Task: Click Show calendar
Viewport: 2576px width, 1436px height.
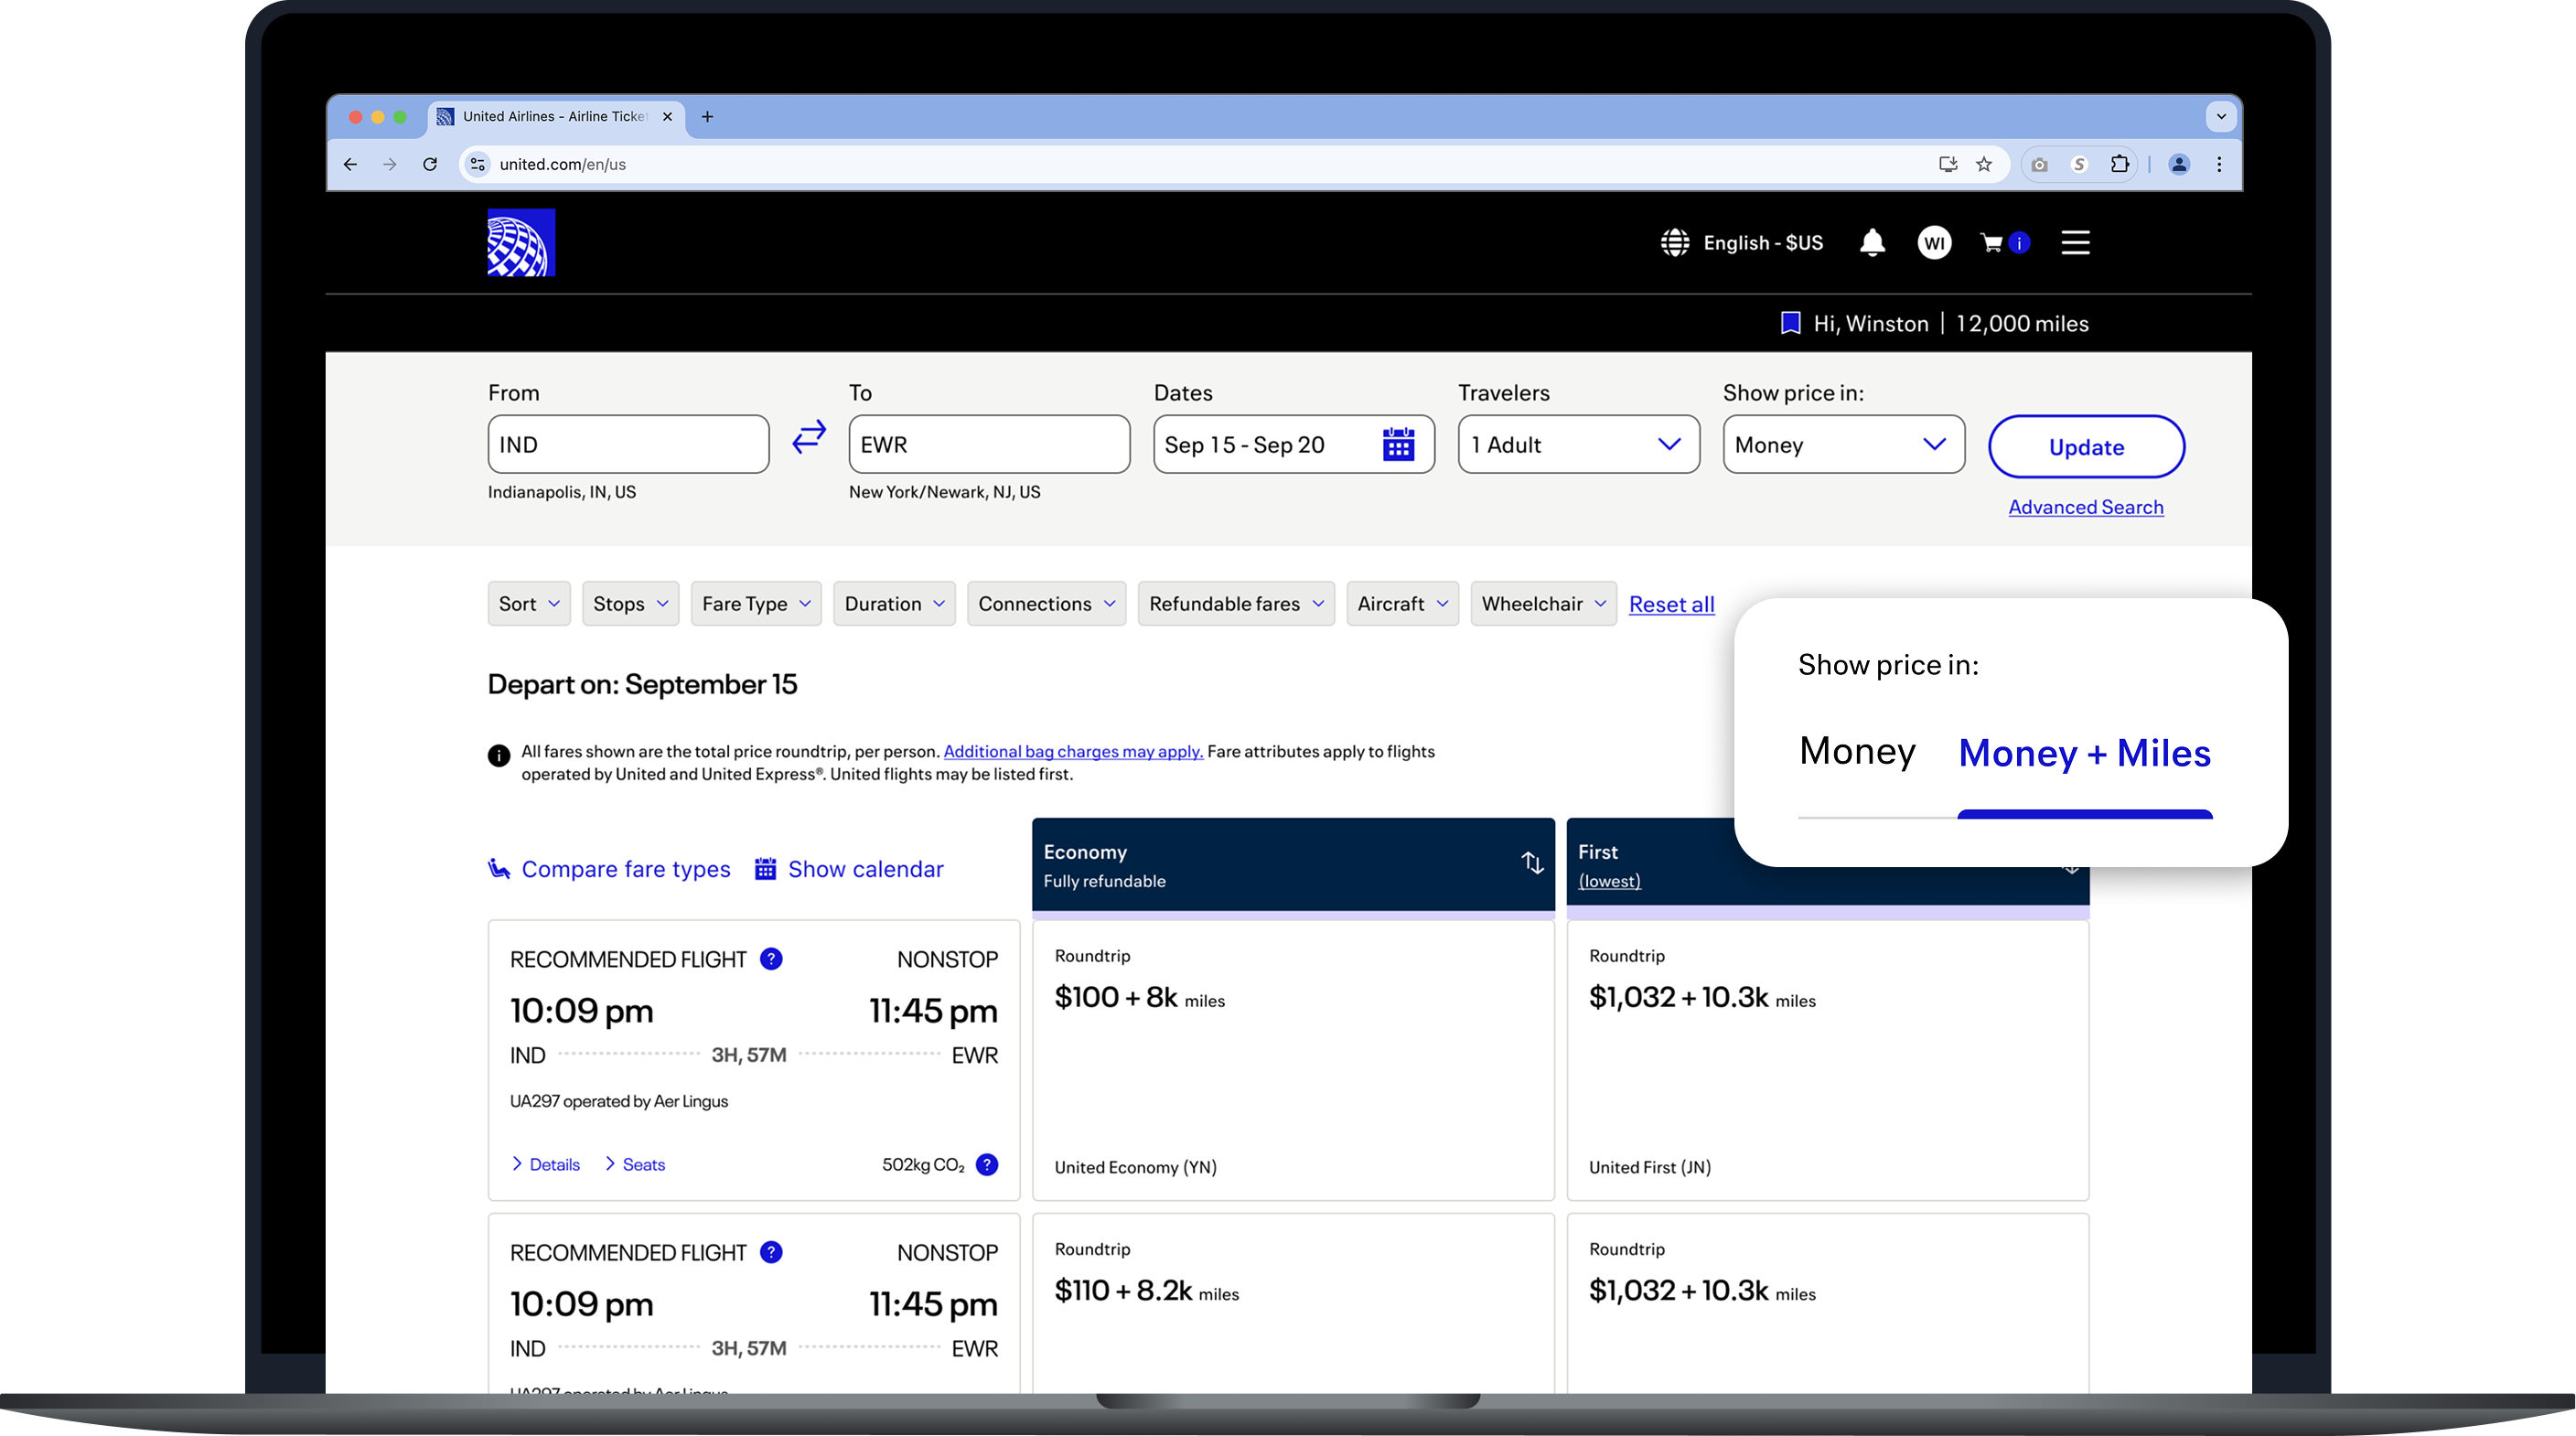Action: click(x=849, y=869)
